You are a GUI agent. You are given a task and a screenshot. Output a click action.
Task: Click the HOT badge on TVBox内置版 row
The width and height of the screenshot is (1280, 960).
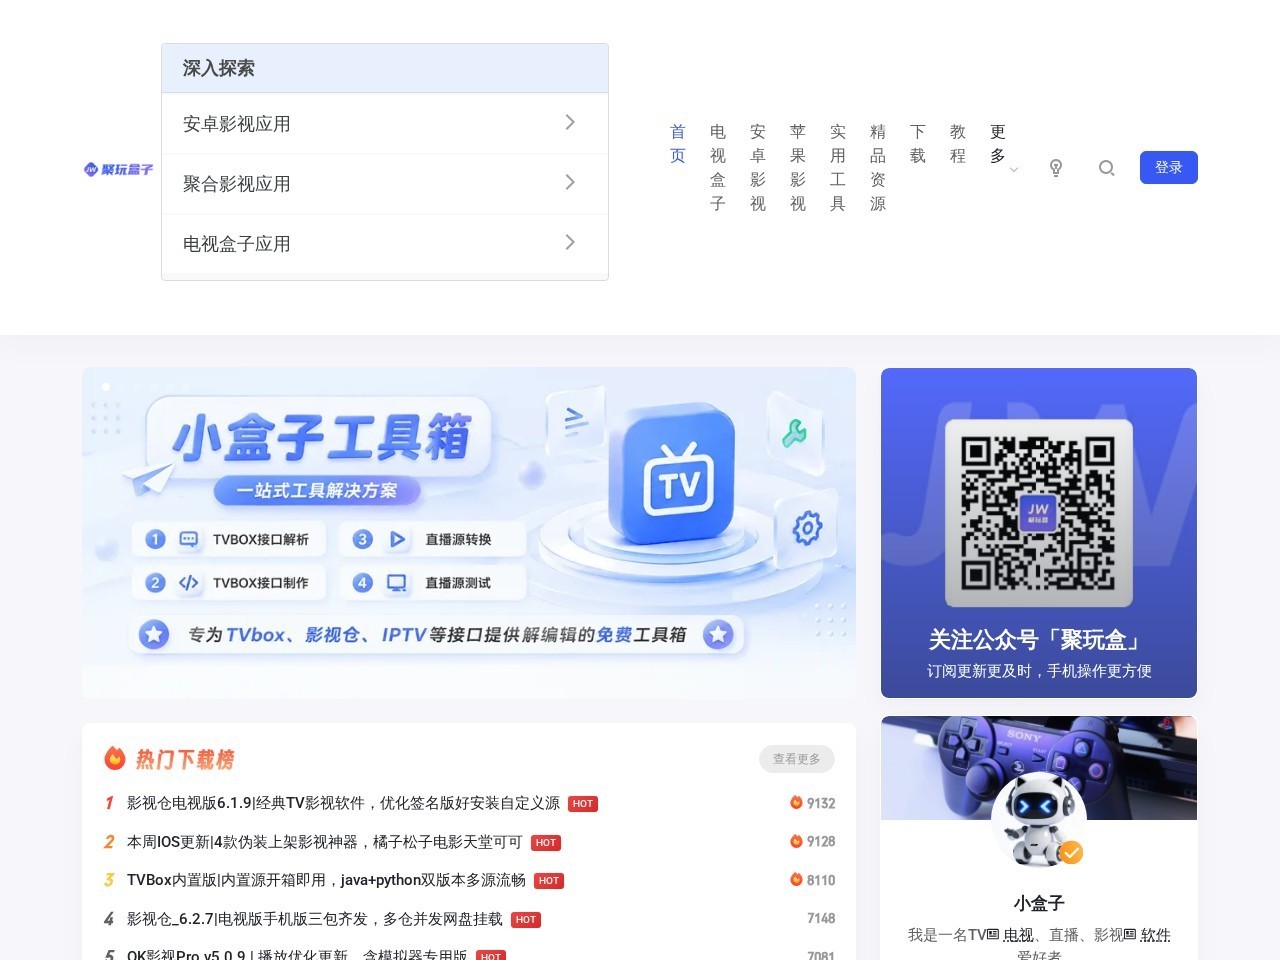pyautogui.click(x=549, y=880)
